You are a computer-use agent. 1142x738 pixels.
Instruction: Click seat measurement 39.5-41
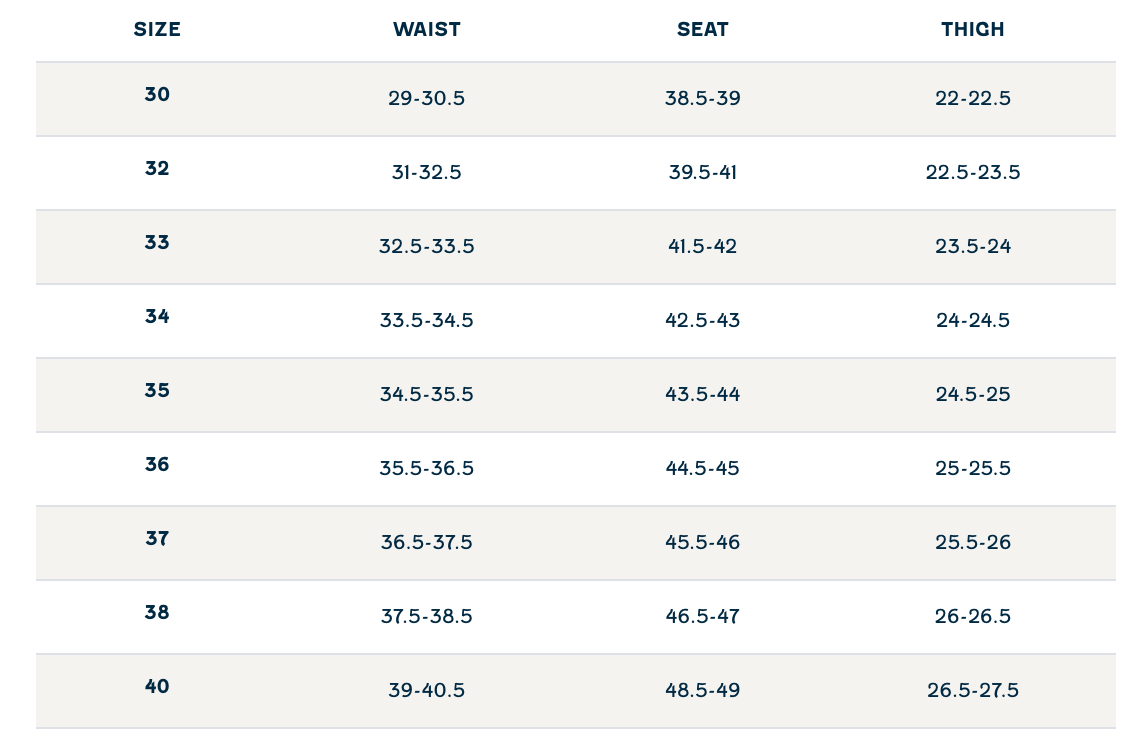click(702, 173)
